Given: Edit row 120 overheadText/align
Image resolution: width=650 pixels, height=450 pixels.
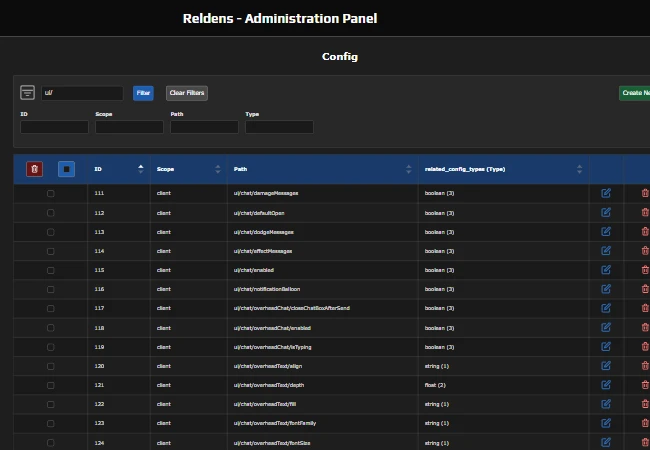Looking at the screenshot, I should (606, 366).
